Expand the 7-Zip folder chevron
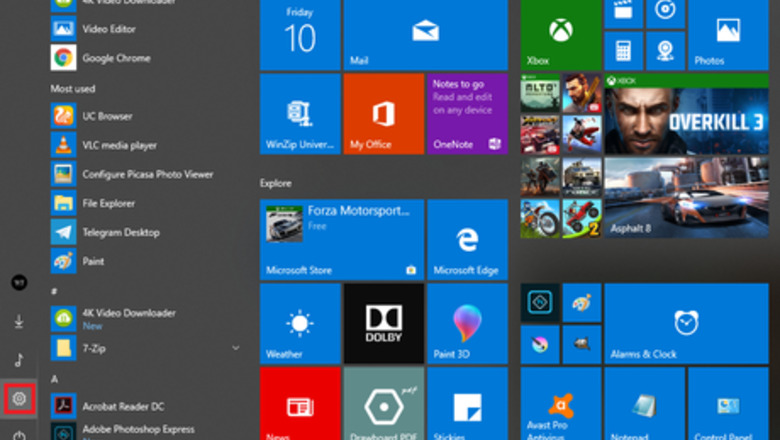780x440 pixels. pyautogui.click(x=236, y=348)
